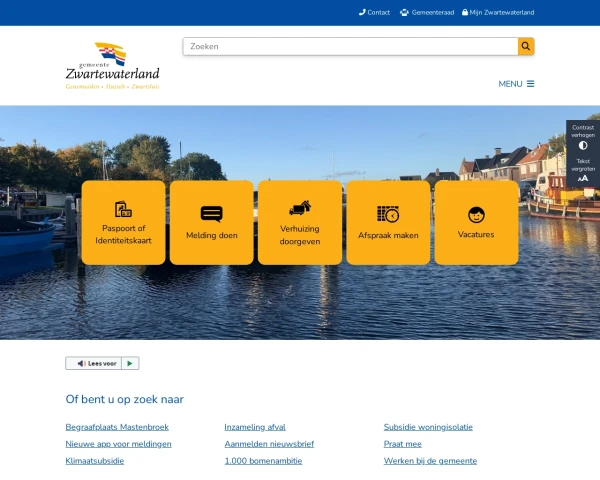The image size is (600, 480).
Task: Toggle Contrast verhogen
Action: pos(583,137)
